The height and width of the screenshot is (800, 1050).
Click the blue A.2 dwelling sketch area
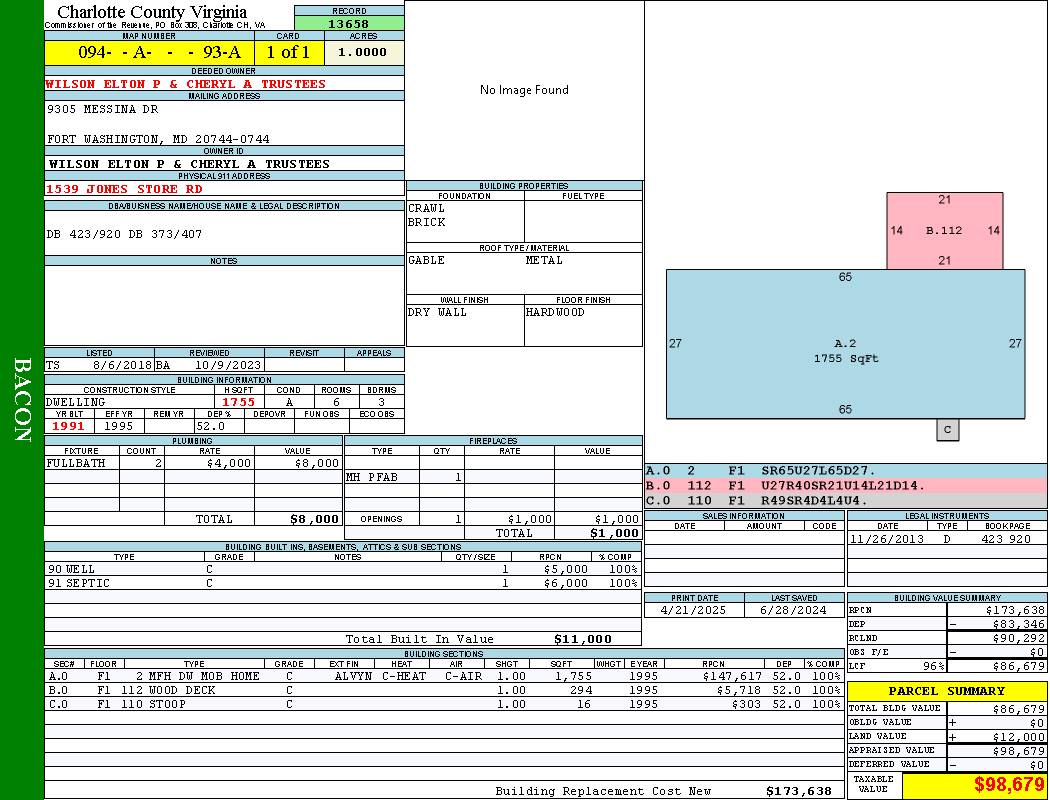[845, 344]
